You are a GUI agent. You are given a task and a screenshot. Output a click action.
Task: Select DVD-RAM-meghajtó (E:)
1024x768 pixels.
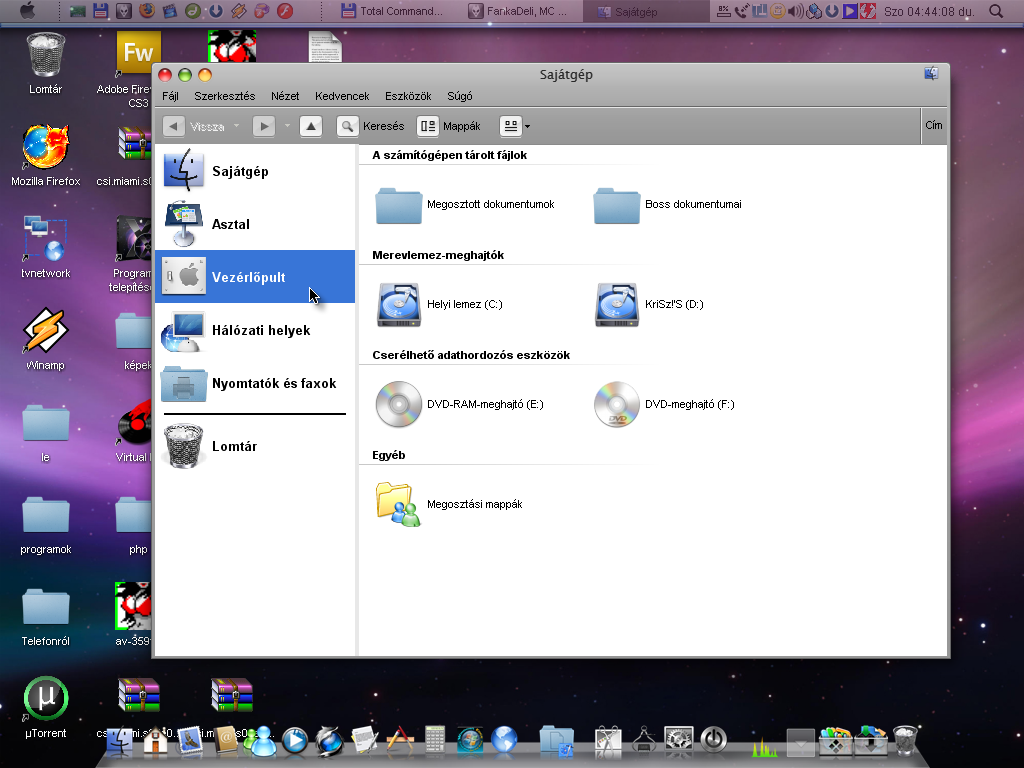tap(460, 404)
